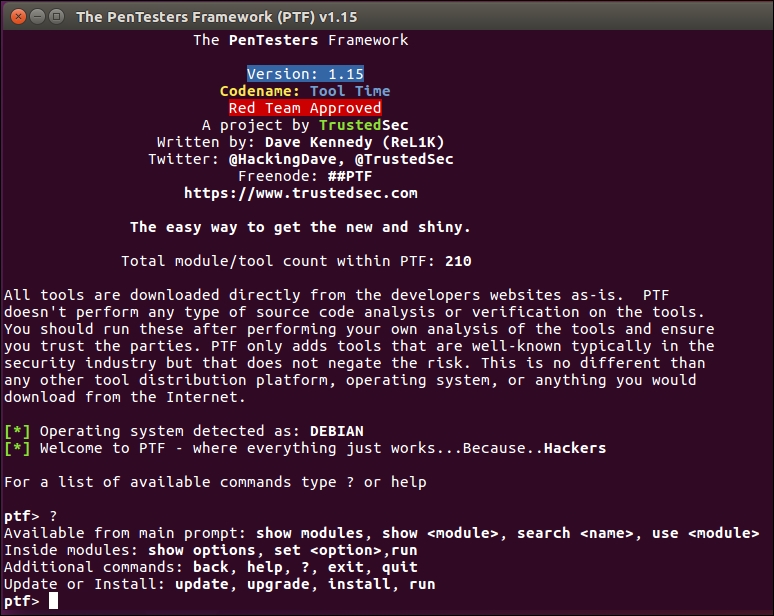Click the Red Team Approved banner
The image size is (774, 616).
pos(305,108)
